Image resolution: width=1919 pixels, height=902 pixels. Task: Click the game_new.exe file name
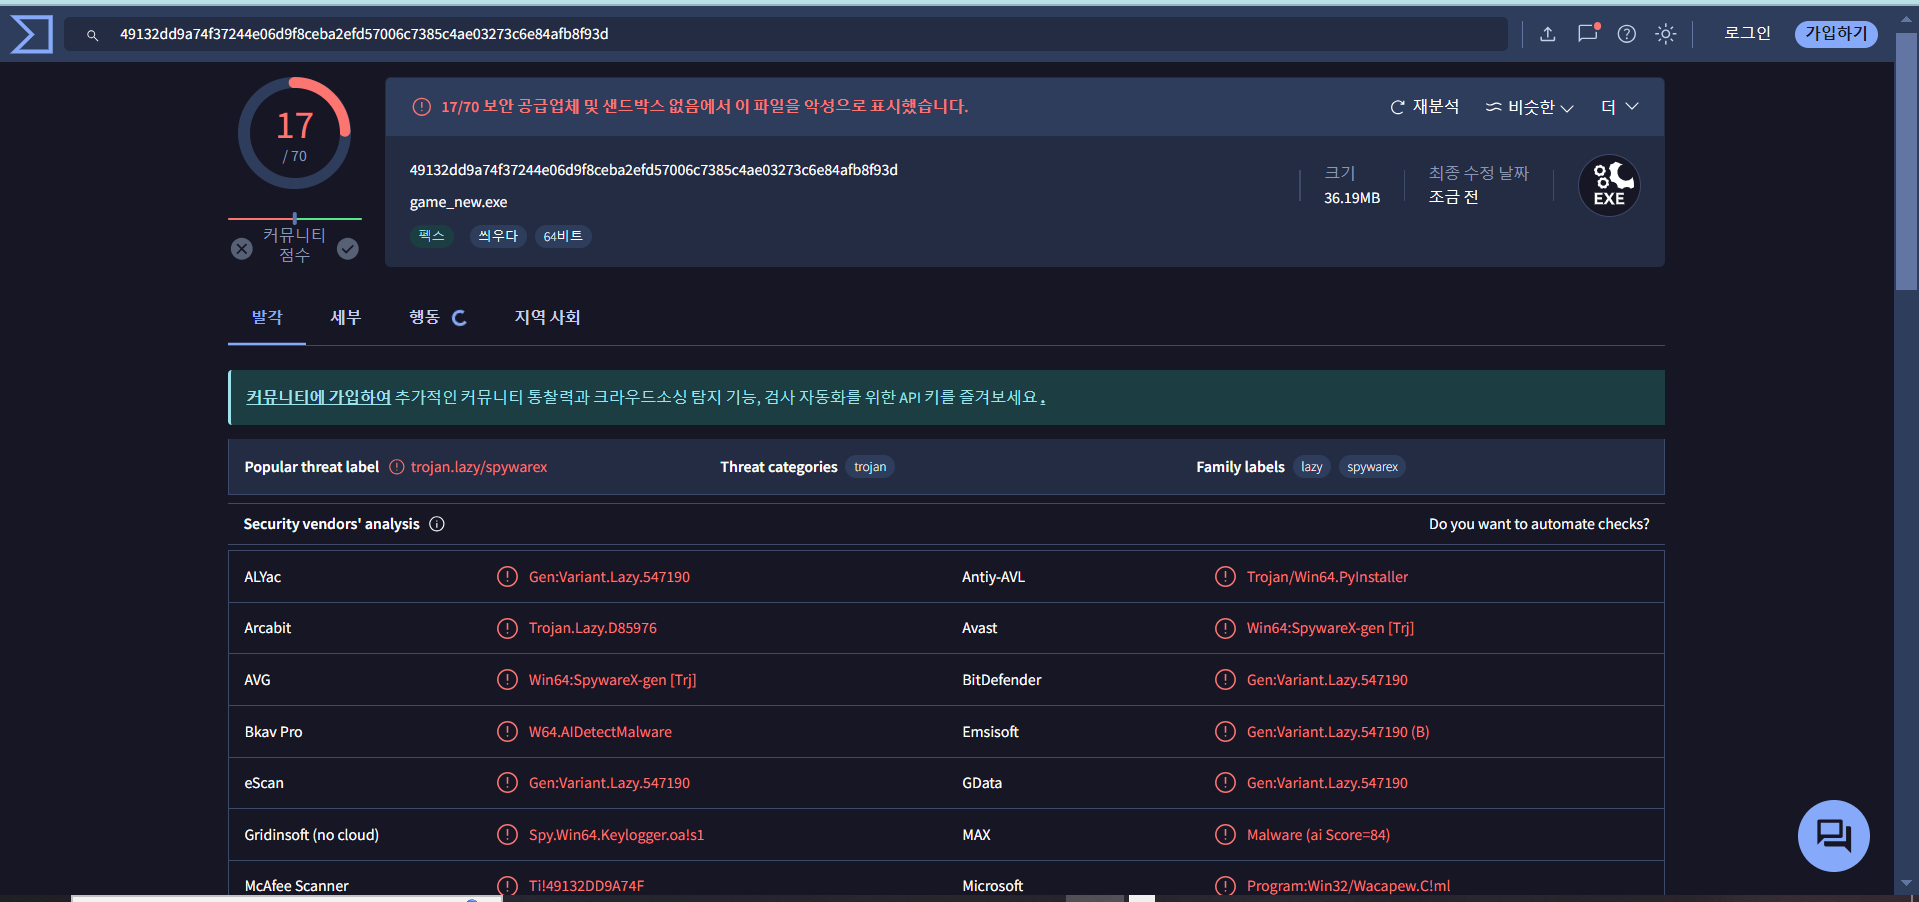click(458, 202)
